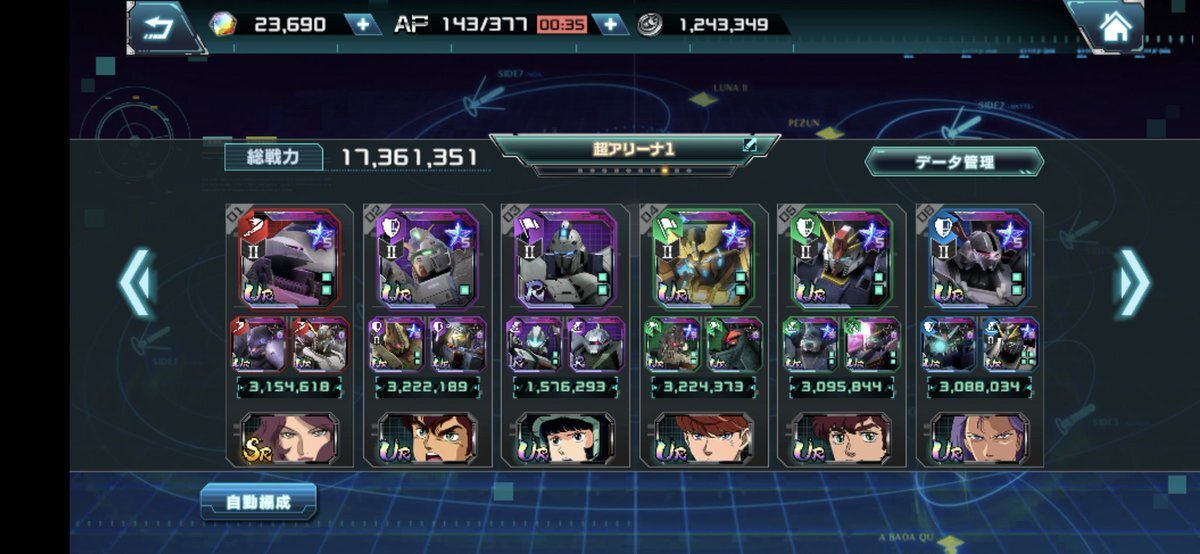The height and width of the screenshot is (554, 1200).
Task: Show the next formation with right chevron
Action: click(1132, 283)
